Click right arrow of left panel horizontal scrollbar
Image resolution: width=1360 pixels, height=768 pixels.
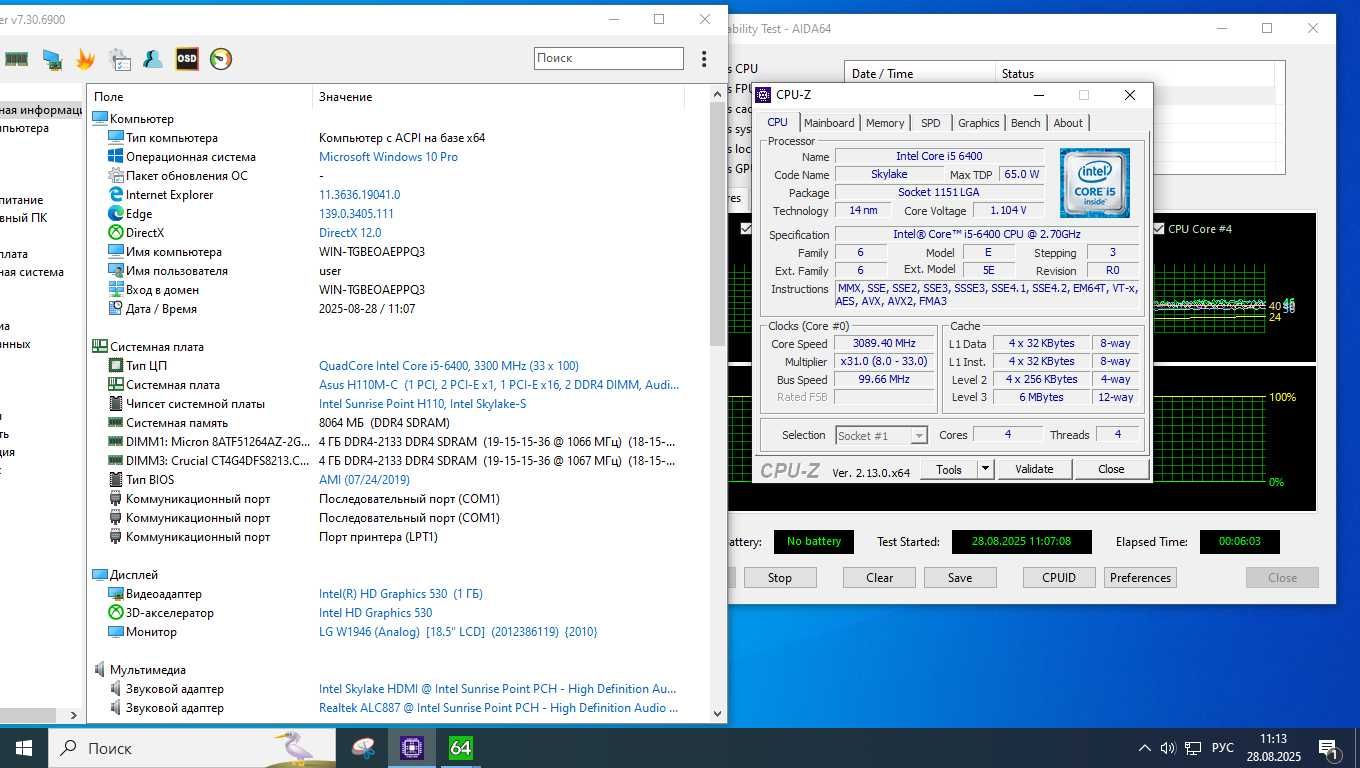pos(74,715)
